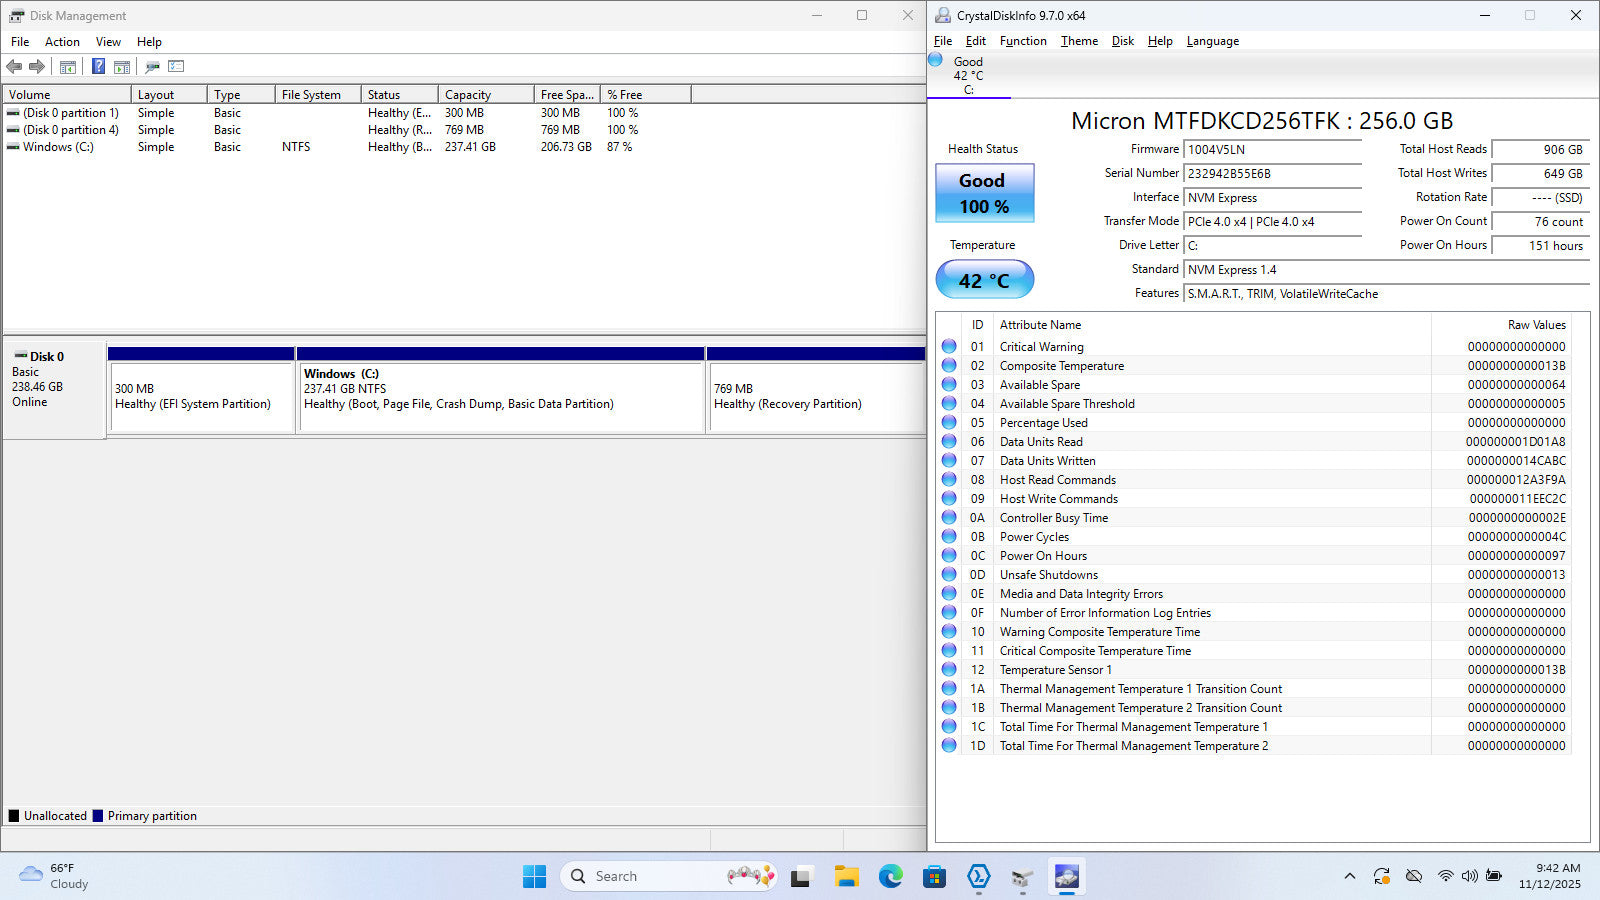This screenshot has height=900, width=1600.
Task: Click Show/Hide Console Tree toolbar icon
Action: click(x=68, y=67)
